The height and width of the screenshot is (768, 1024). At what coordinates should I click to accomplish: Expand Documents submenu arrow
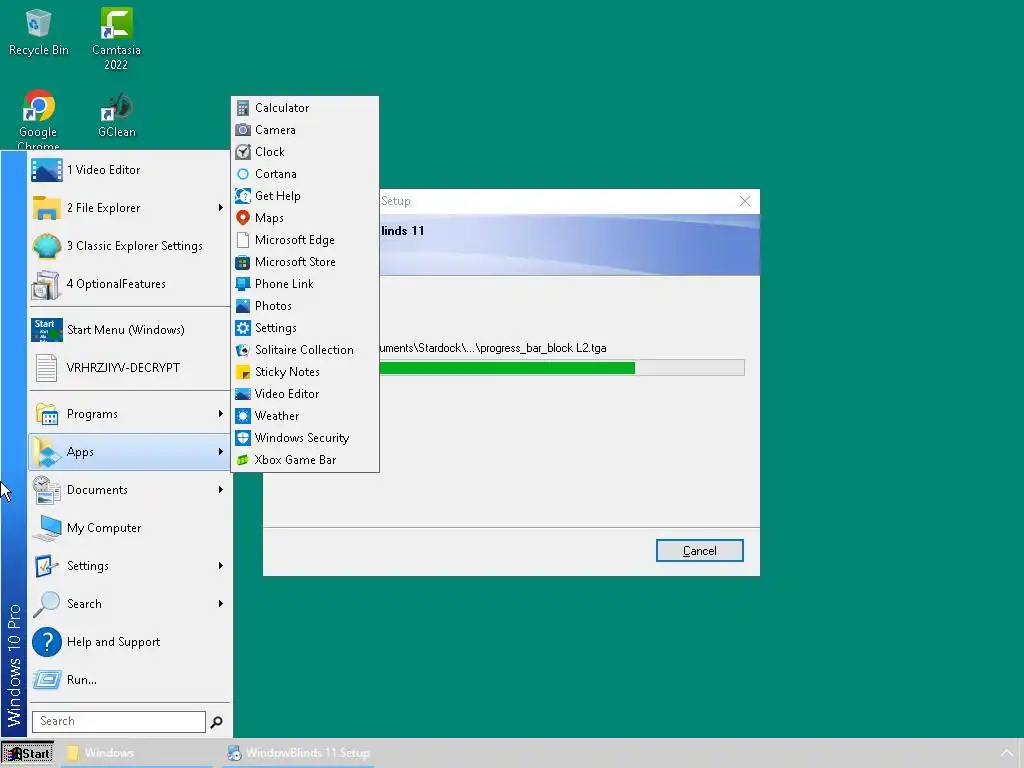coord(221,490)
